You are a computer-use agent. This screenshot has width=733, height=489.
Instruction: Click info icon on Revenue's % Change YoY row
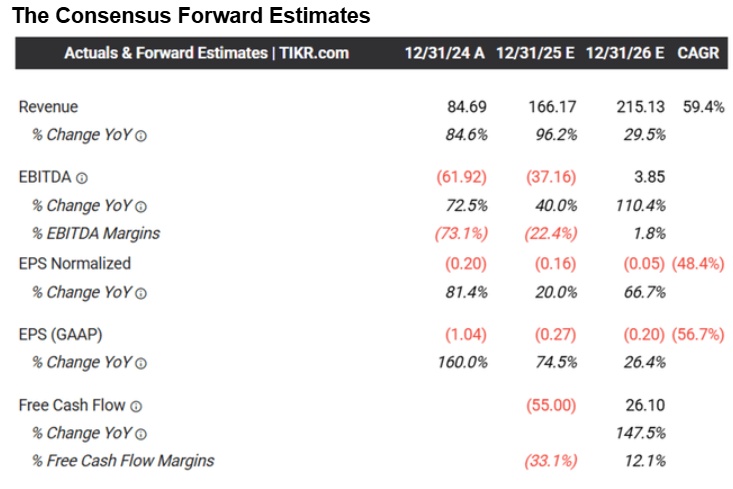click(x=140, y=135)
